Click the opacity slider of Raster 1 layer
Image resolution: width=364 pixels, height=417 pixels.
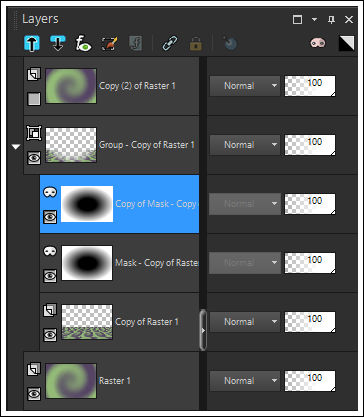(x=310, y=381)
